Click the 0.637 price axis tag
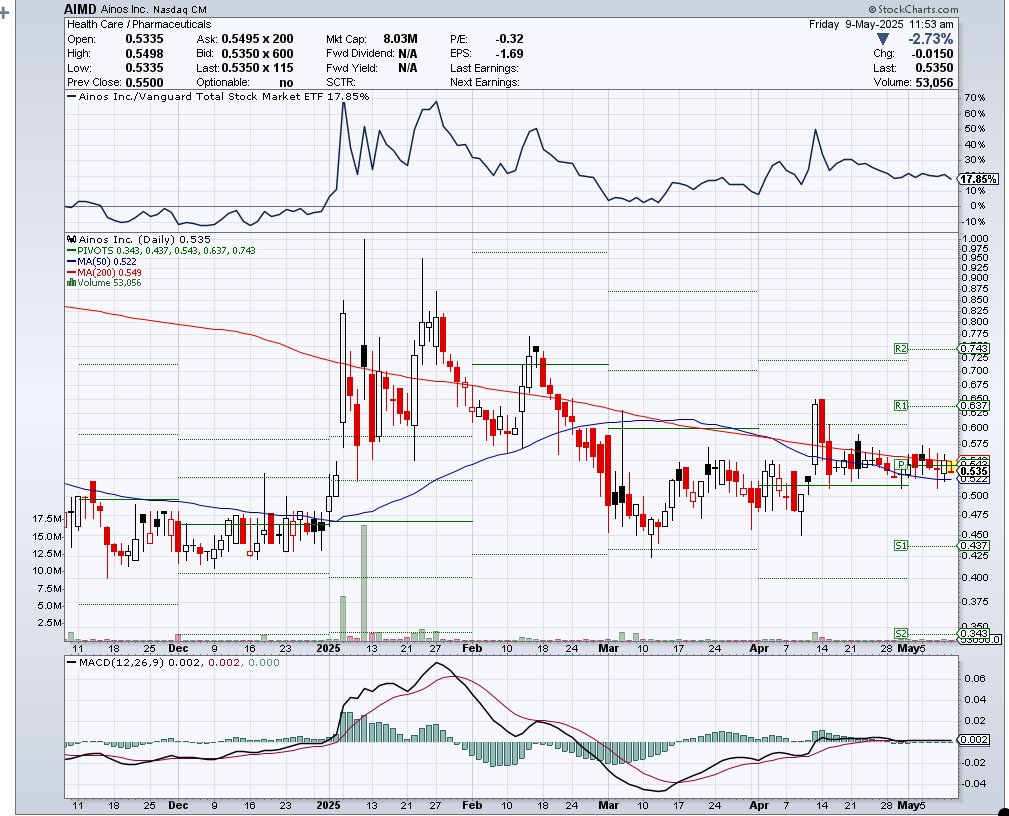 (974, 405)
